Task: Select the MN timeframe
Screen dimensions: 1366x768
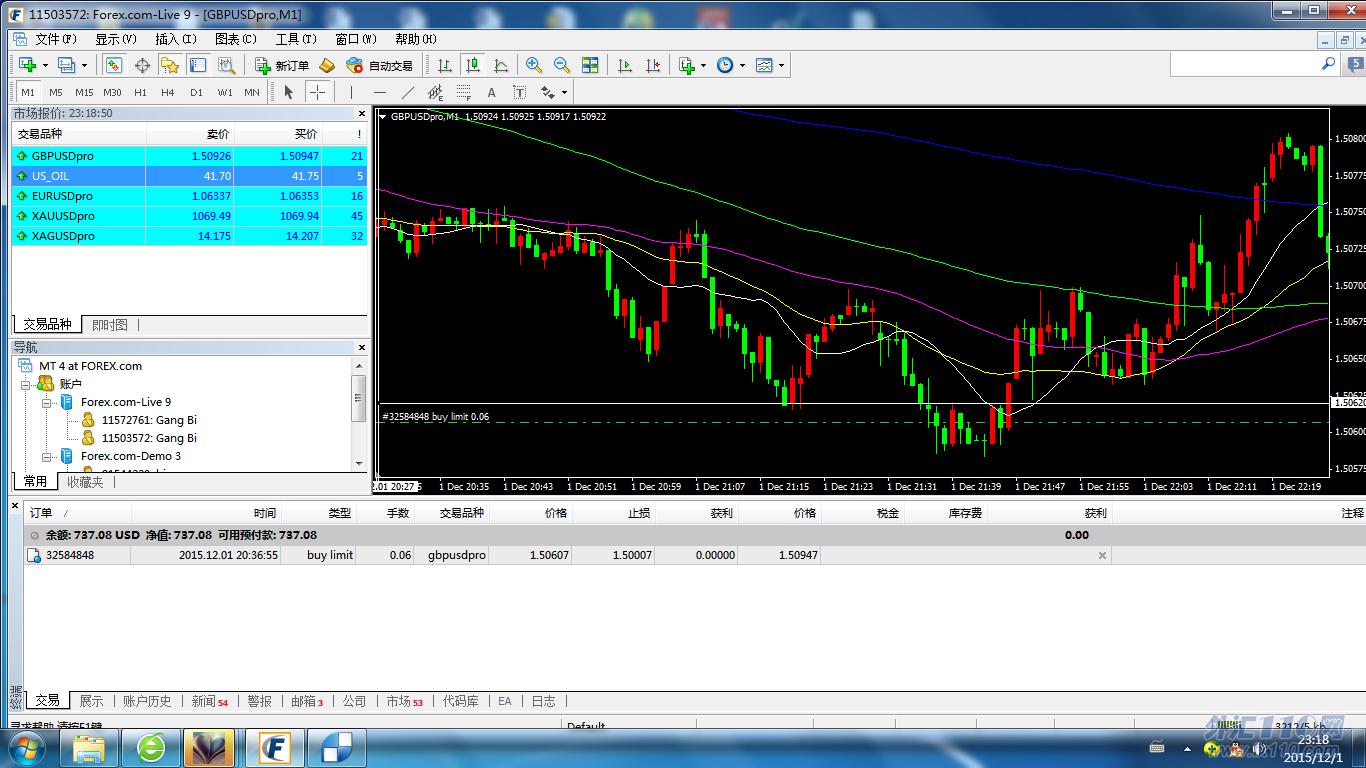Action: coord(252,92)
